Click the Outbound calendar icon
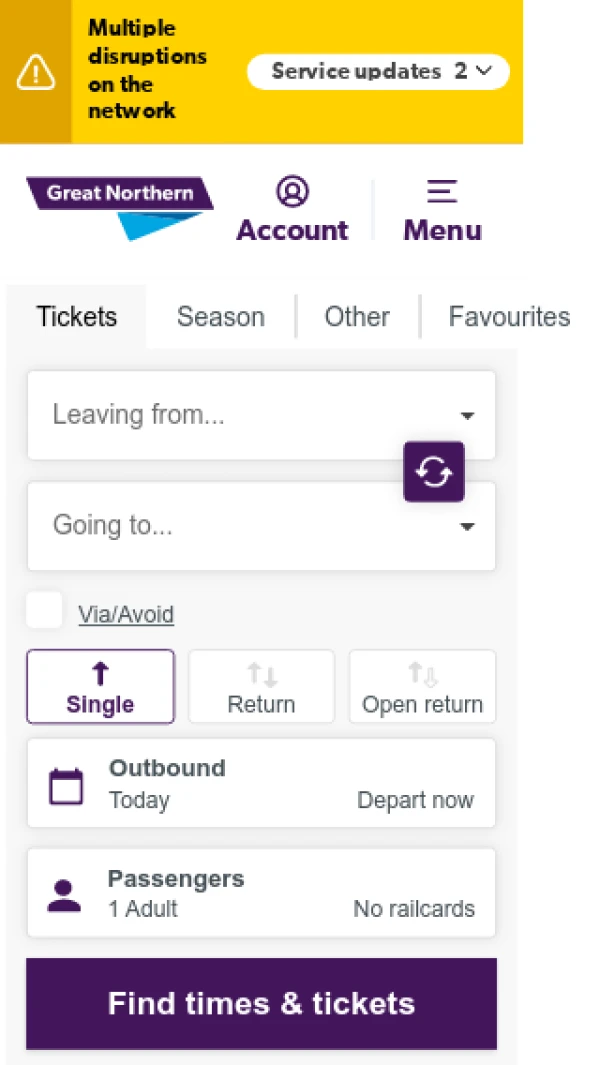Screen dimensions: 600x1065 click(x=66, y=787)
